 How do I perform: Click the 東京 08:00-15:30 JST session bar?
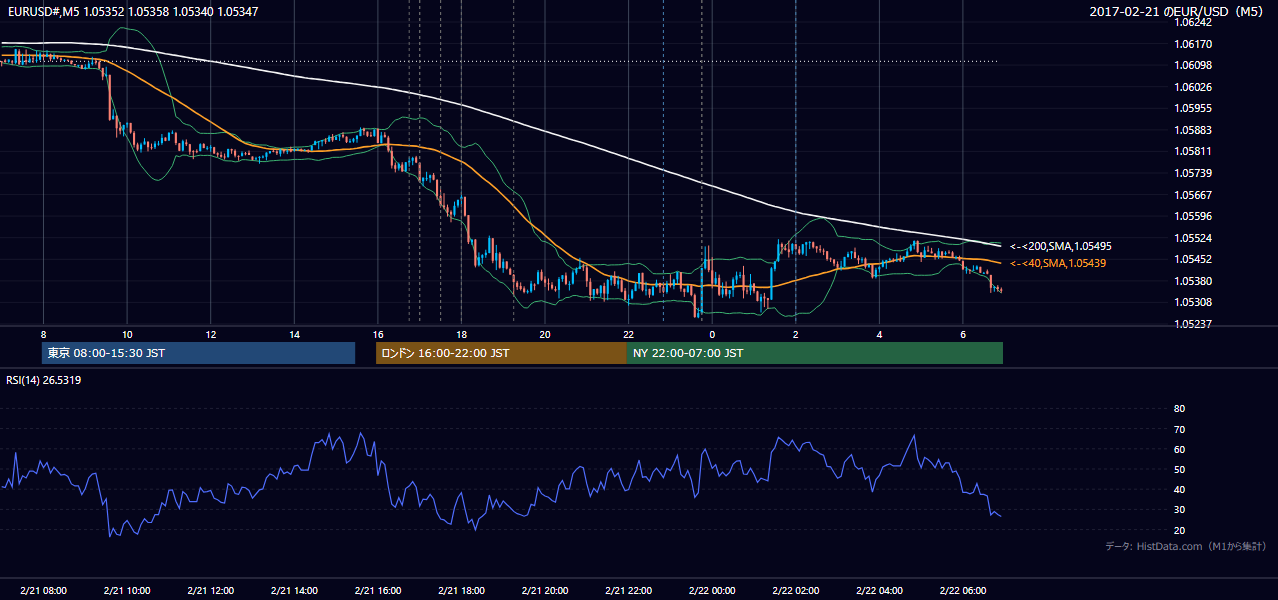[x=199, y=353]
